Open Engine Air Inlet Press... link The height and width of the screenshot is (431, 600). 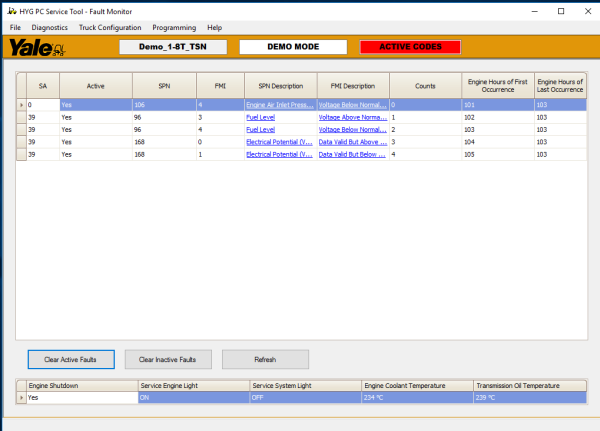[x=280, y=105]
